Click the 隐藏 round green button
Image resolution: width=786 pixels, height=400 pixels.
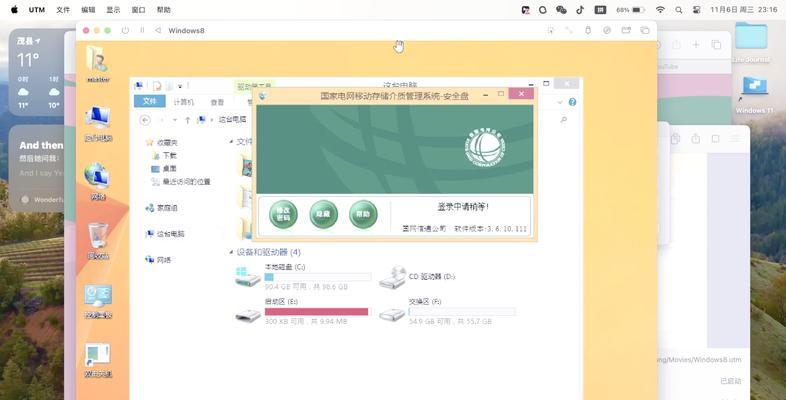click(323, 215)
